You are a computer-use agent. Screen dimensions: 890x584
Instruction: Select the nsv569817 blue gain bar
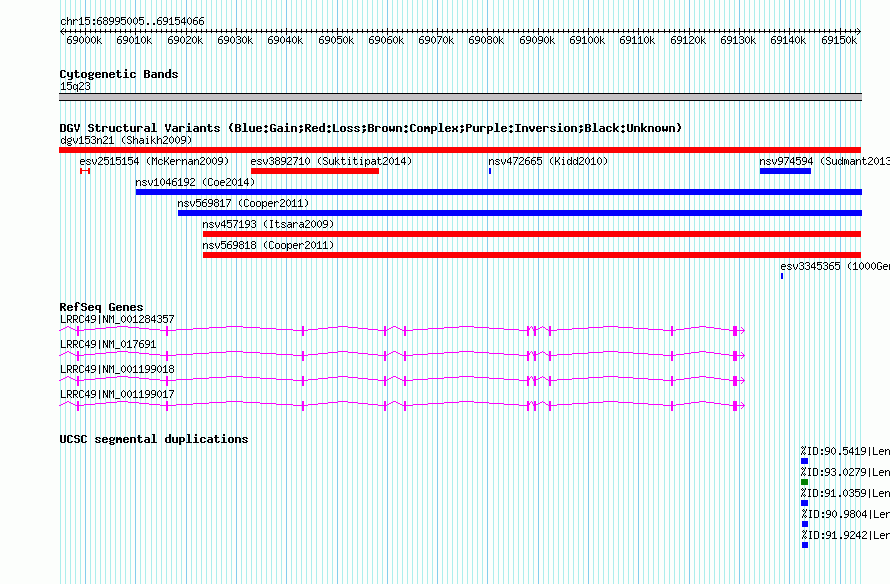click(x=520, y=213)
